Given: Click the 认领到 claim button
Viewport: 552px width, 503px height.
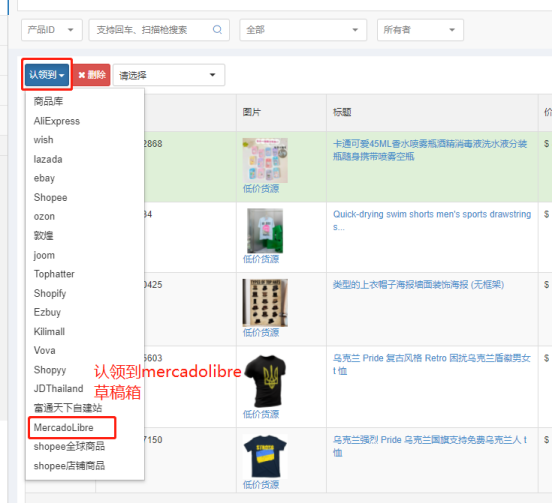Looking at the screenshot, I should tap(47, 75).
